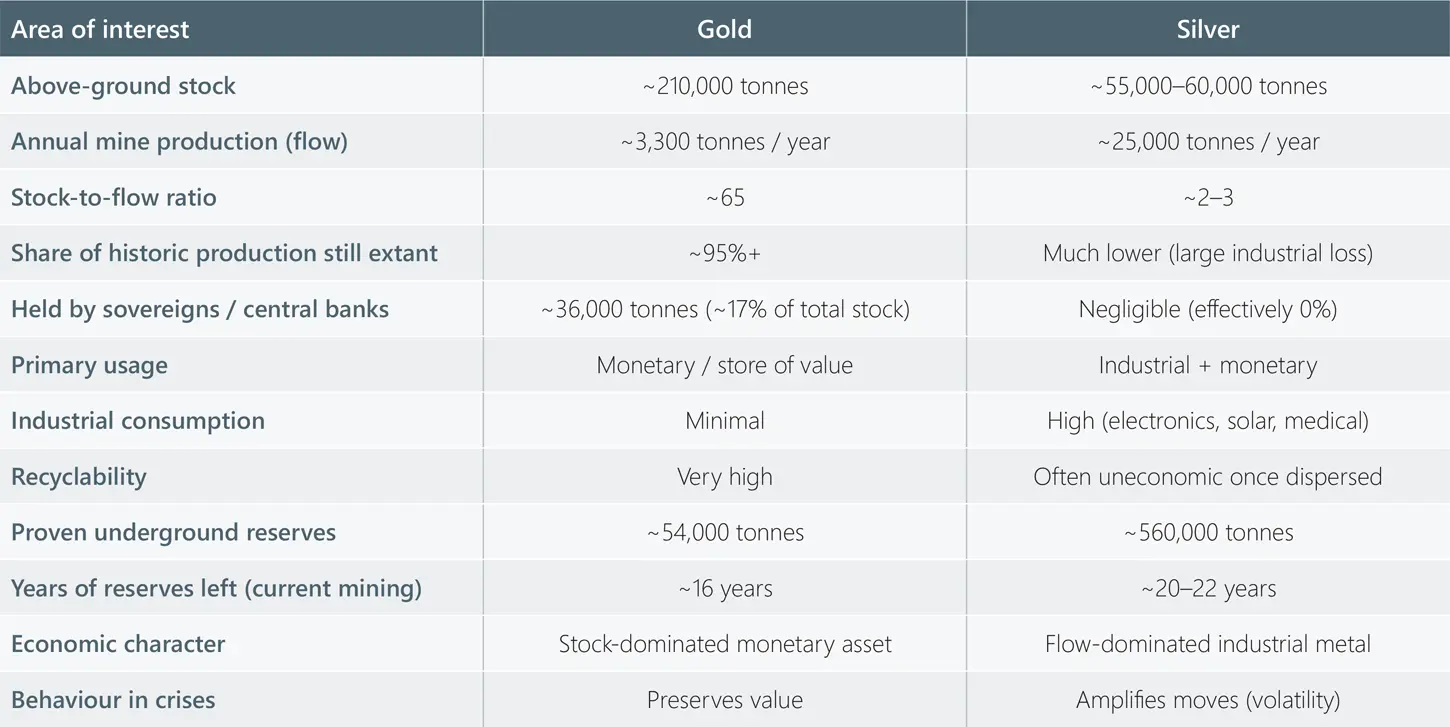Screen dimensions: 1450x727
Task: Select the 'Amplifies moves (volatility)' cell
Action: click(x=1208, y=700)
